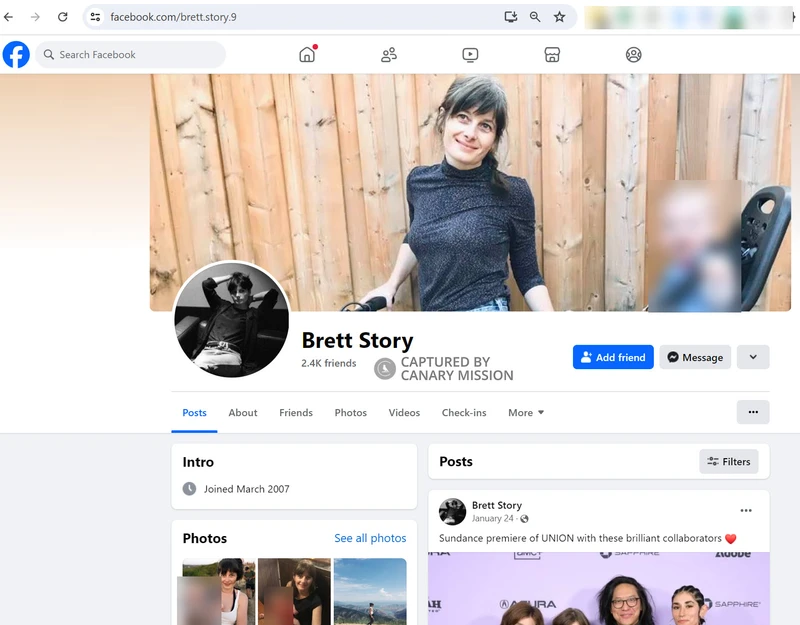Click the January 24 post timestamp
This screenshot has height=625, width=800.
(492, 518)
